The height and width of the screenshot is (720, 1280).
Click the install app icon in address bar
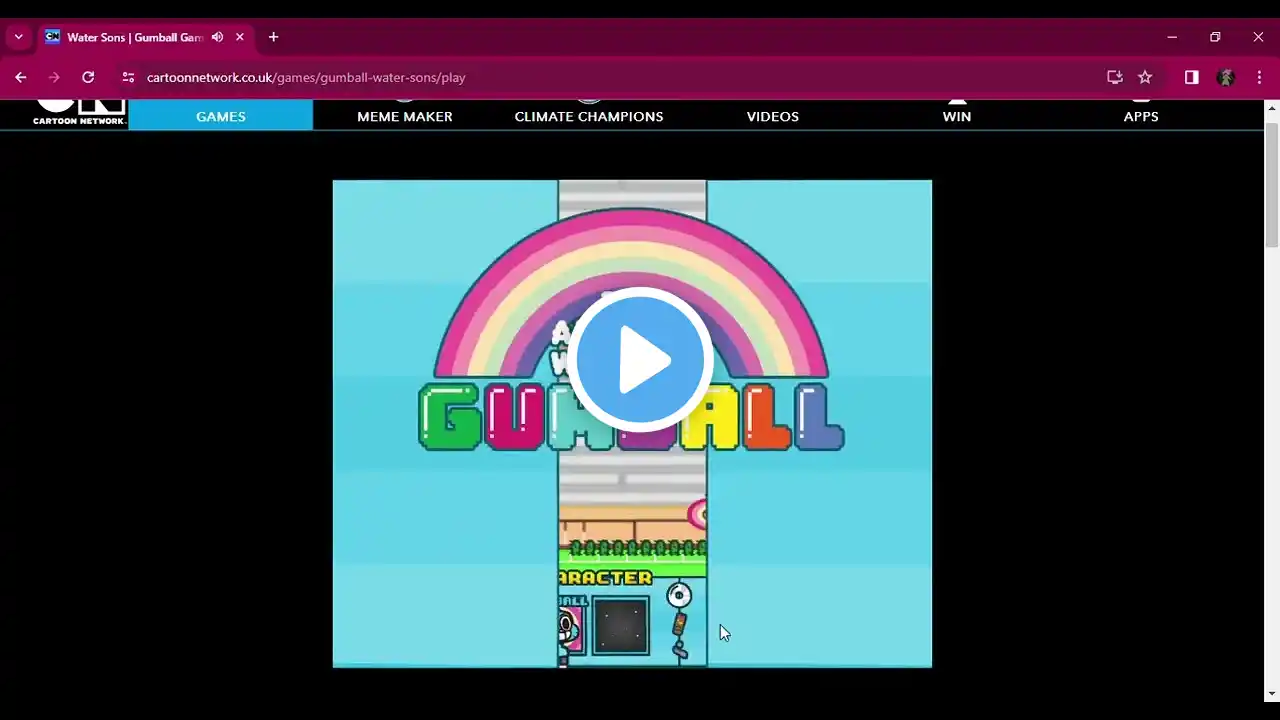point(1115,77)
